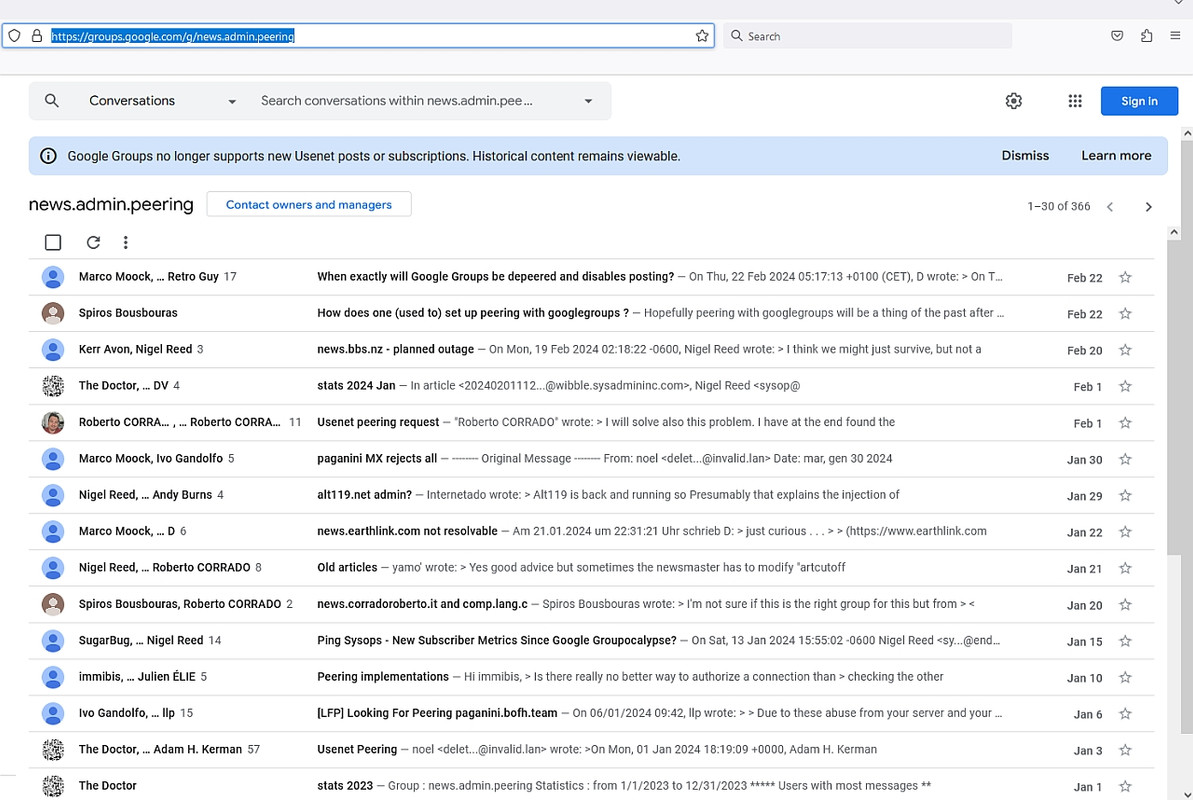Open Firefox hamburger application menu
This screenshot has width=1193, height=800.
point(1175,36)
